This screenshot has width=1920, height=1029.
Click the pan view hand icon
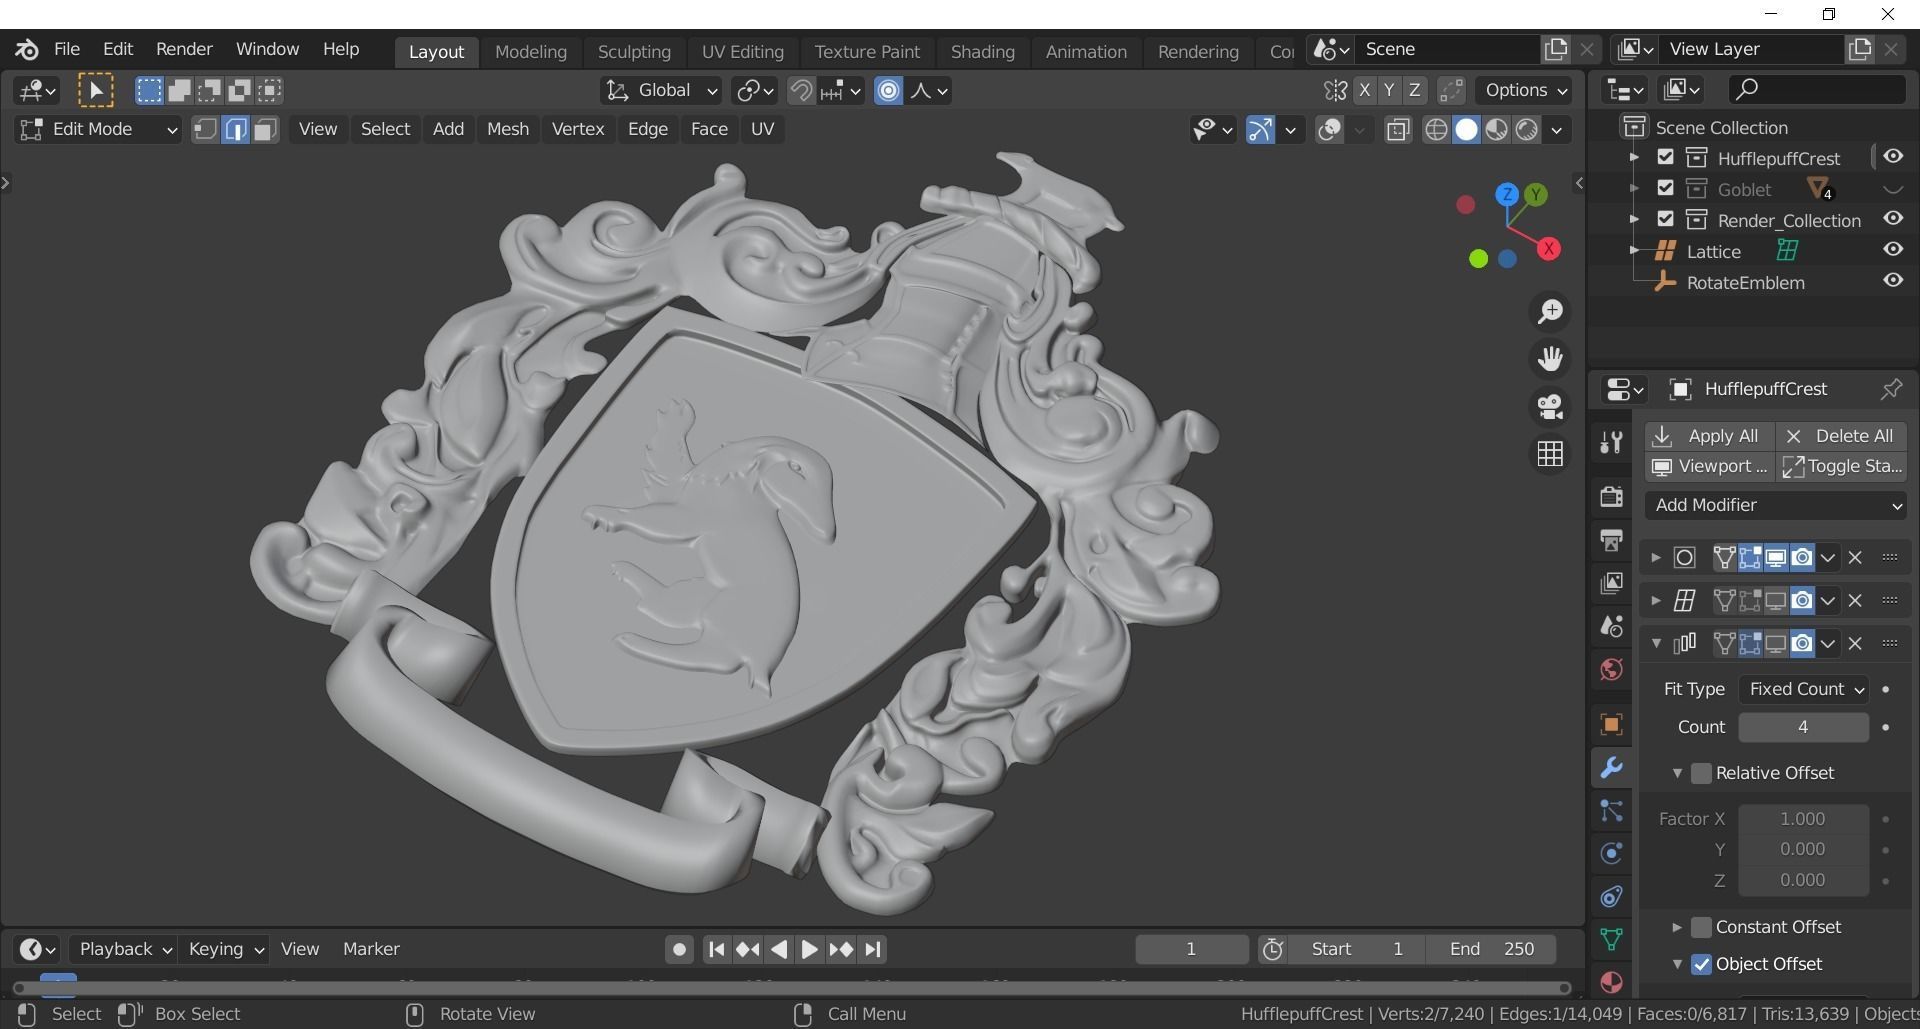[x=1550, y=359]
